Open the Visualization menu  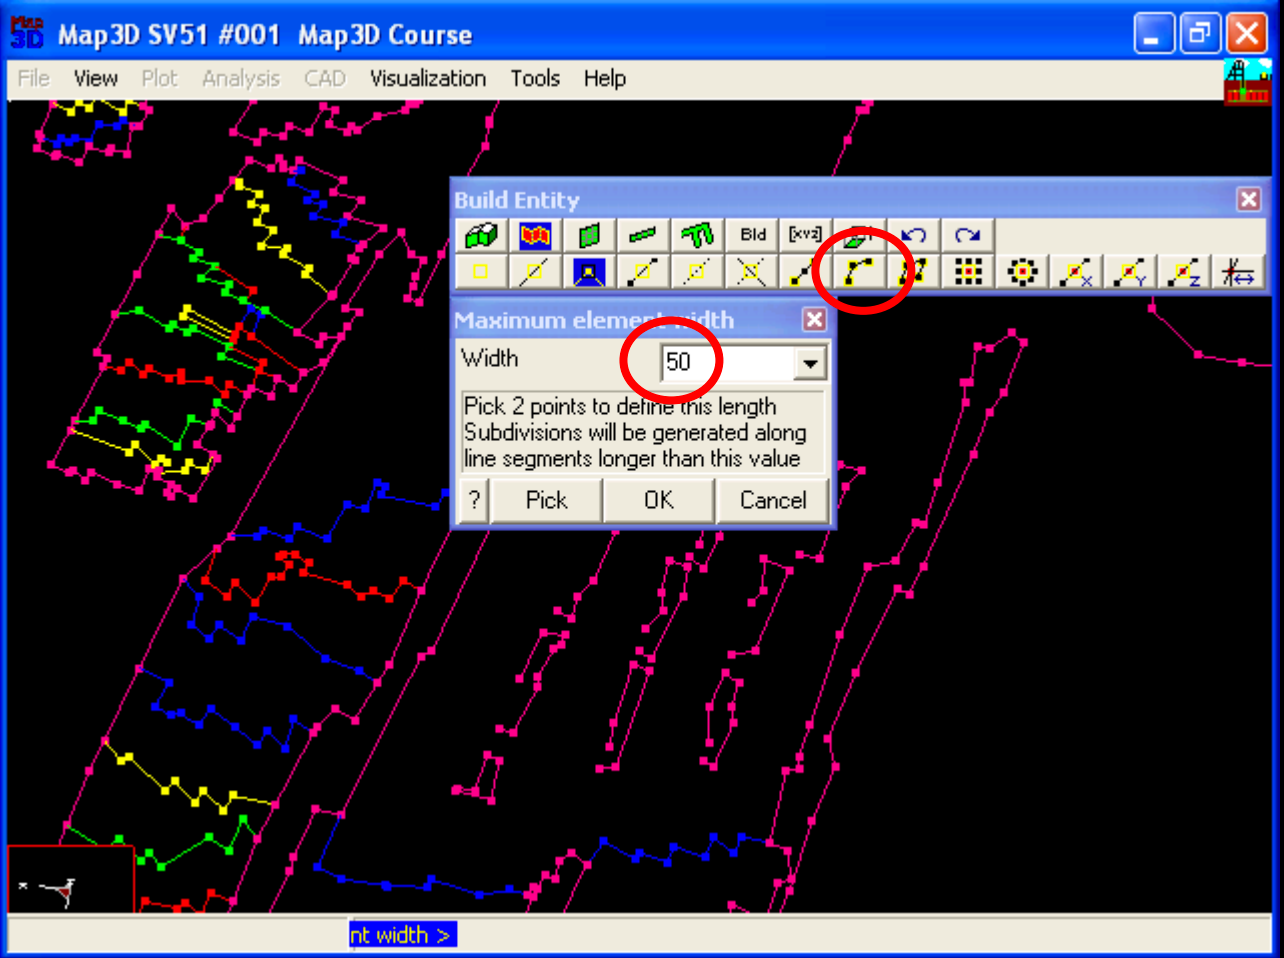(x=428, y=78)
